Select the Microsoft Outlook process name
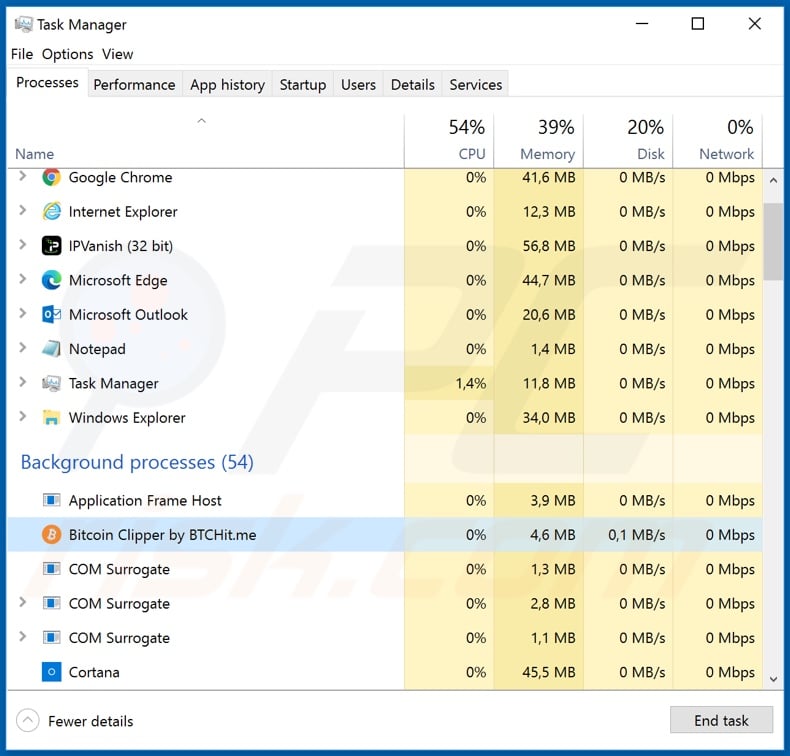This screenshot has width=790, height=756. pyautogui.click(x=128, y=314)
